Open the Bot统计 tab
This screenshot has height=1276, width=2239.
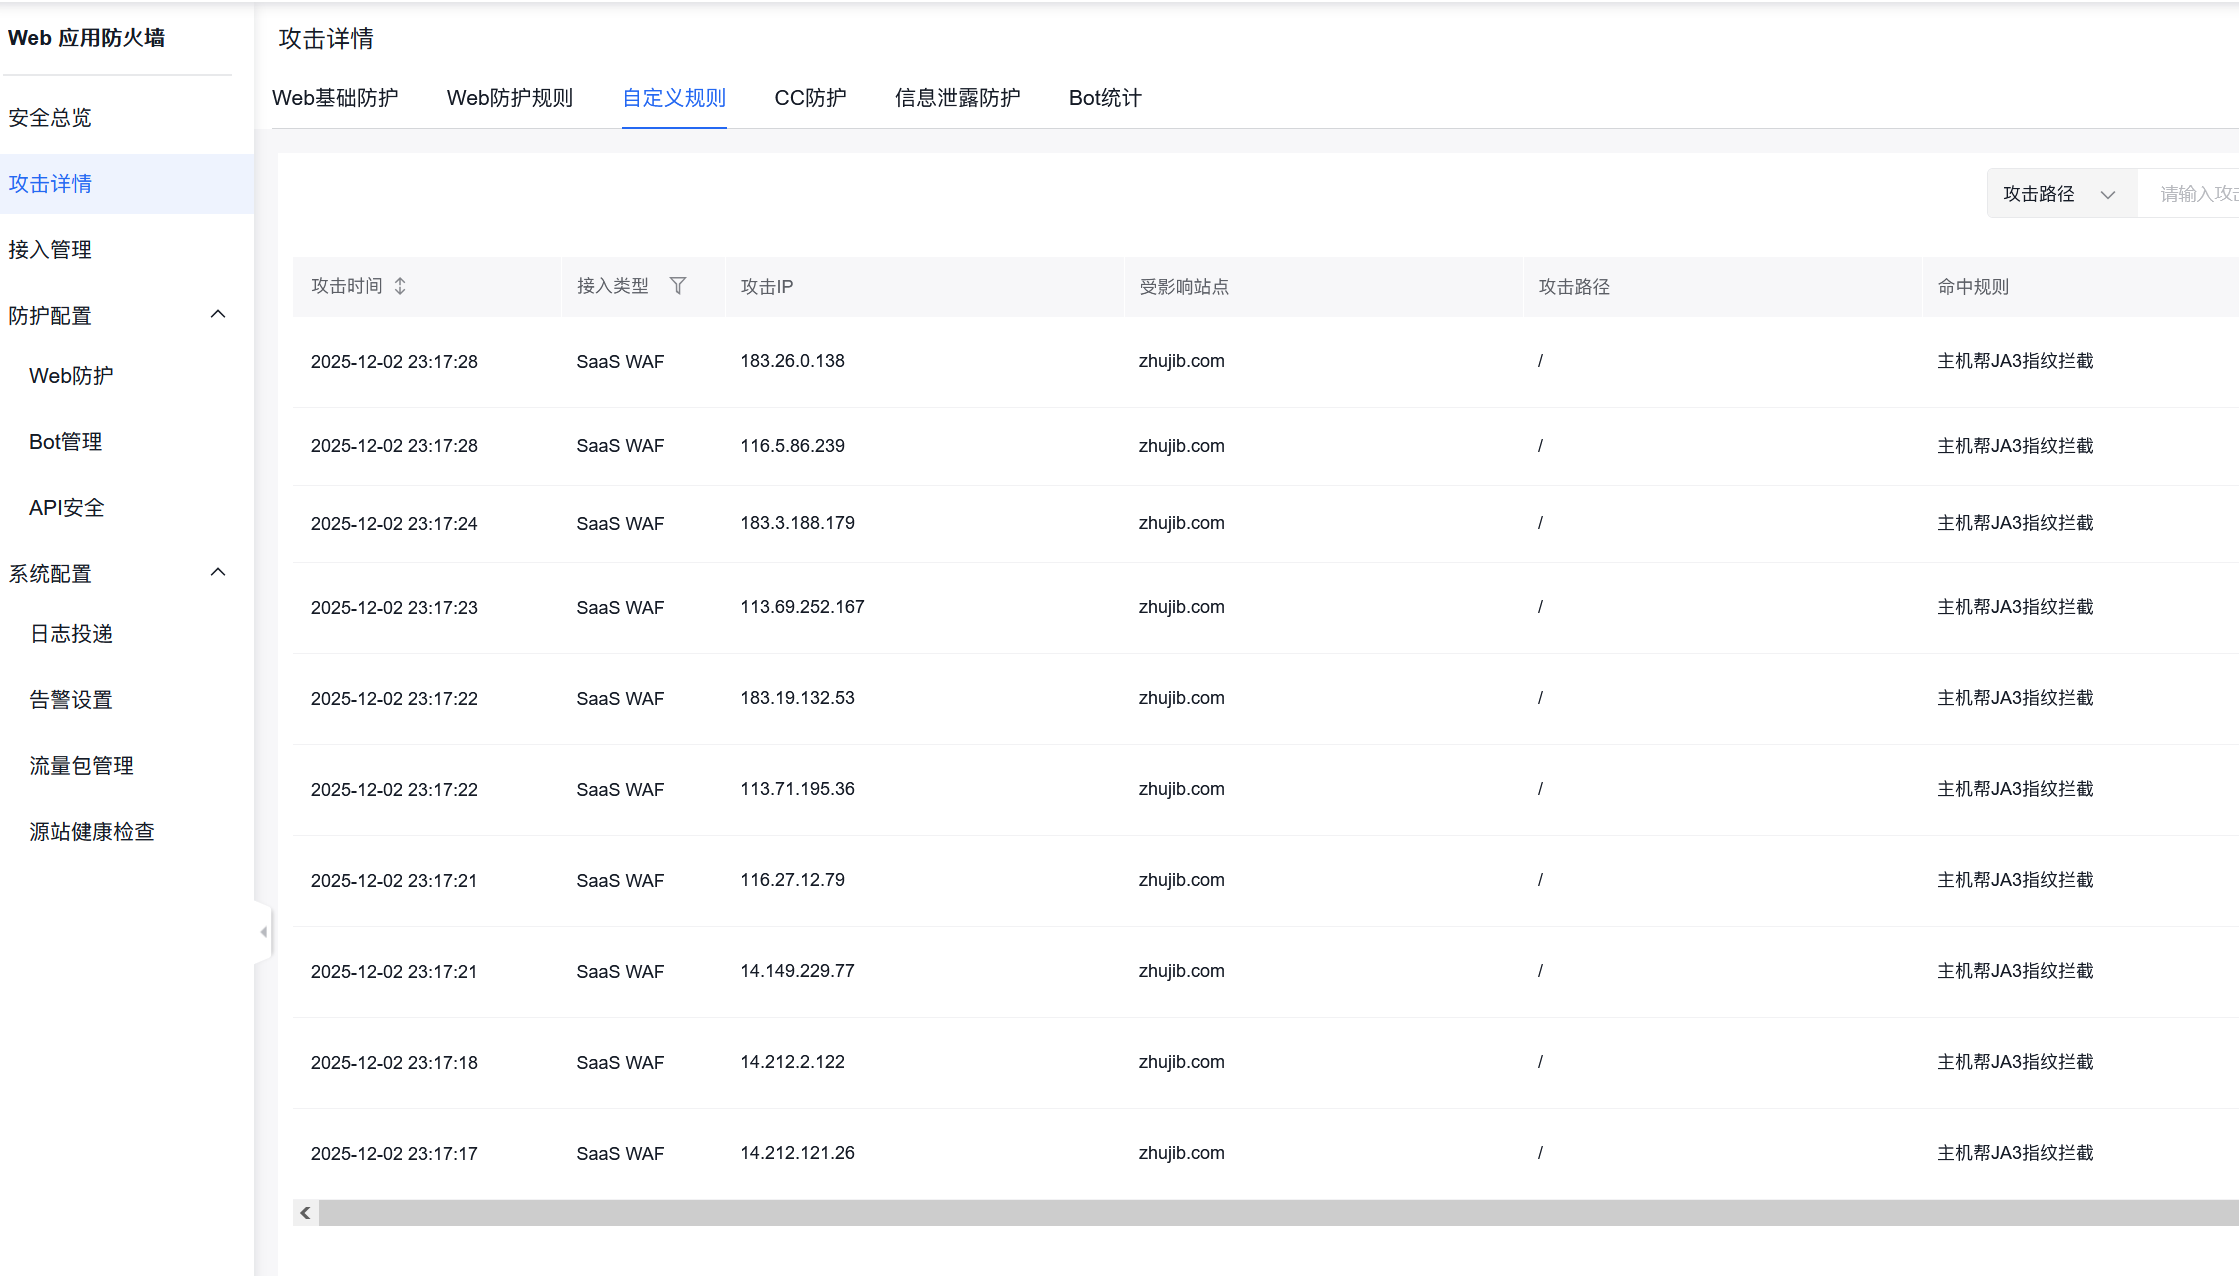[1104, 98]
